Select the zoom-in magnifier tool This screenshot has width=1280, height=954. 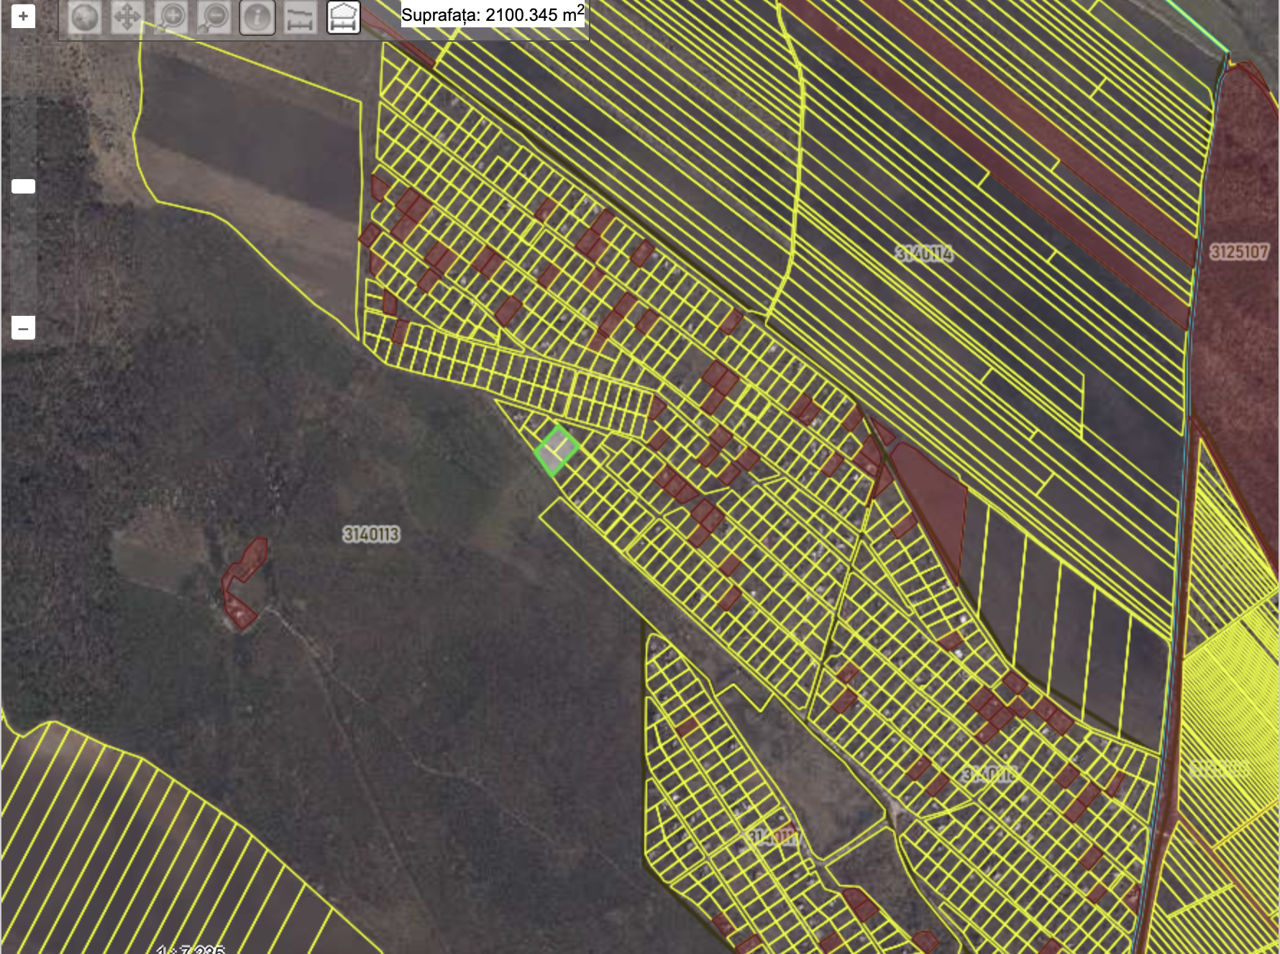(171, 17)
